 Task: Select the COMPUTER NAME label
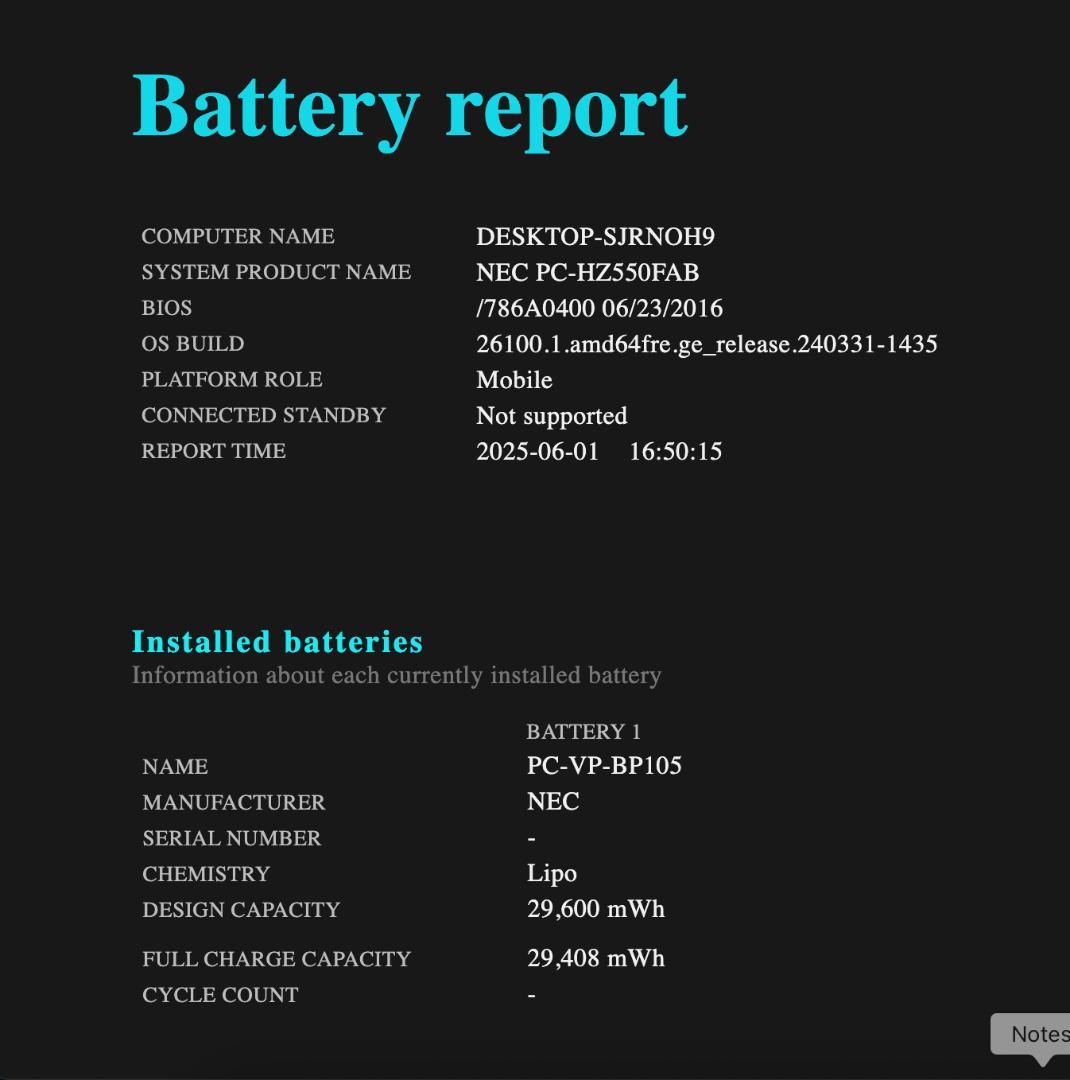pos(238,237)
